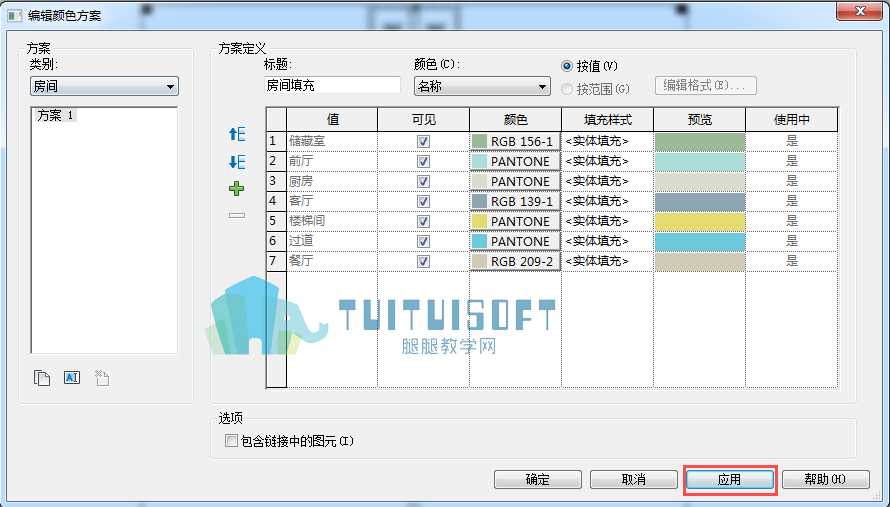Click the 颜色 column header

515,120
